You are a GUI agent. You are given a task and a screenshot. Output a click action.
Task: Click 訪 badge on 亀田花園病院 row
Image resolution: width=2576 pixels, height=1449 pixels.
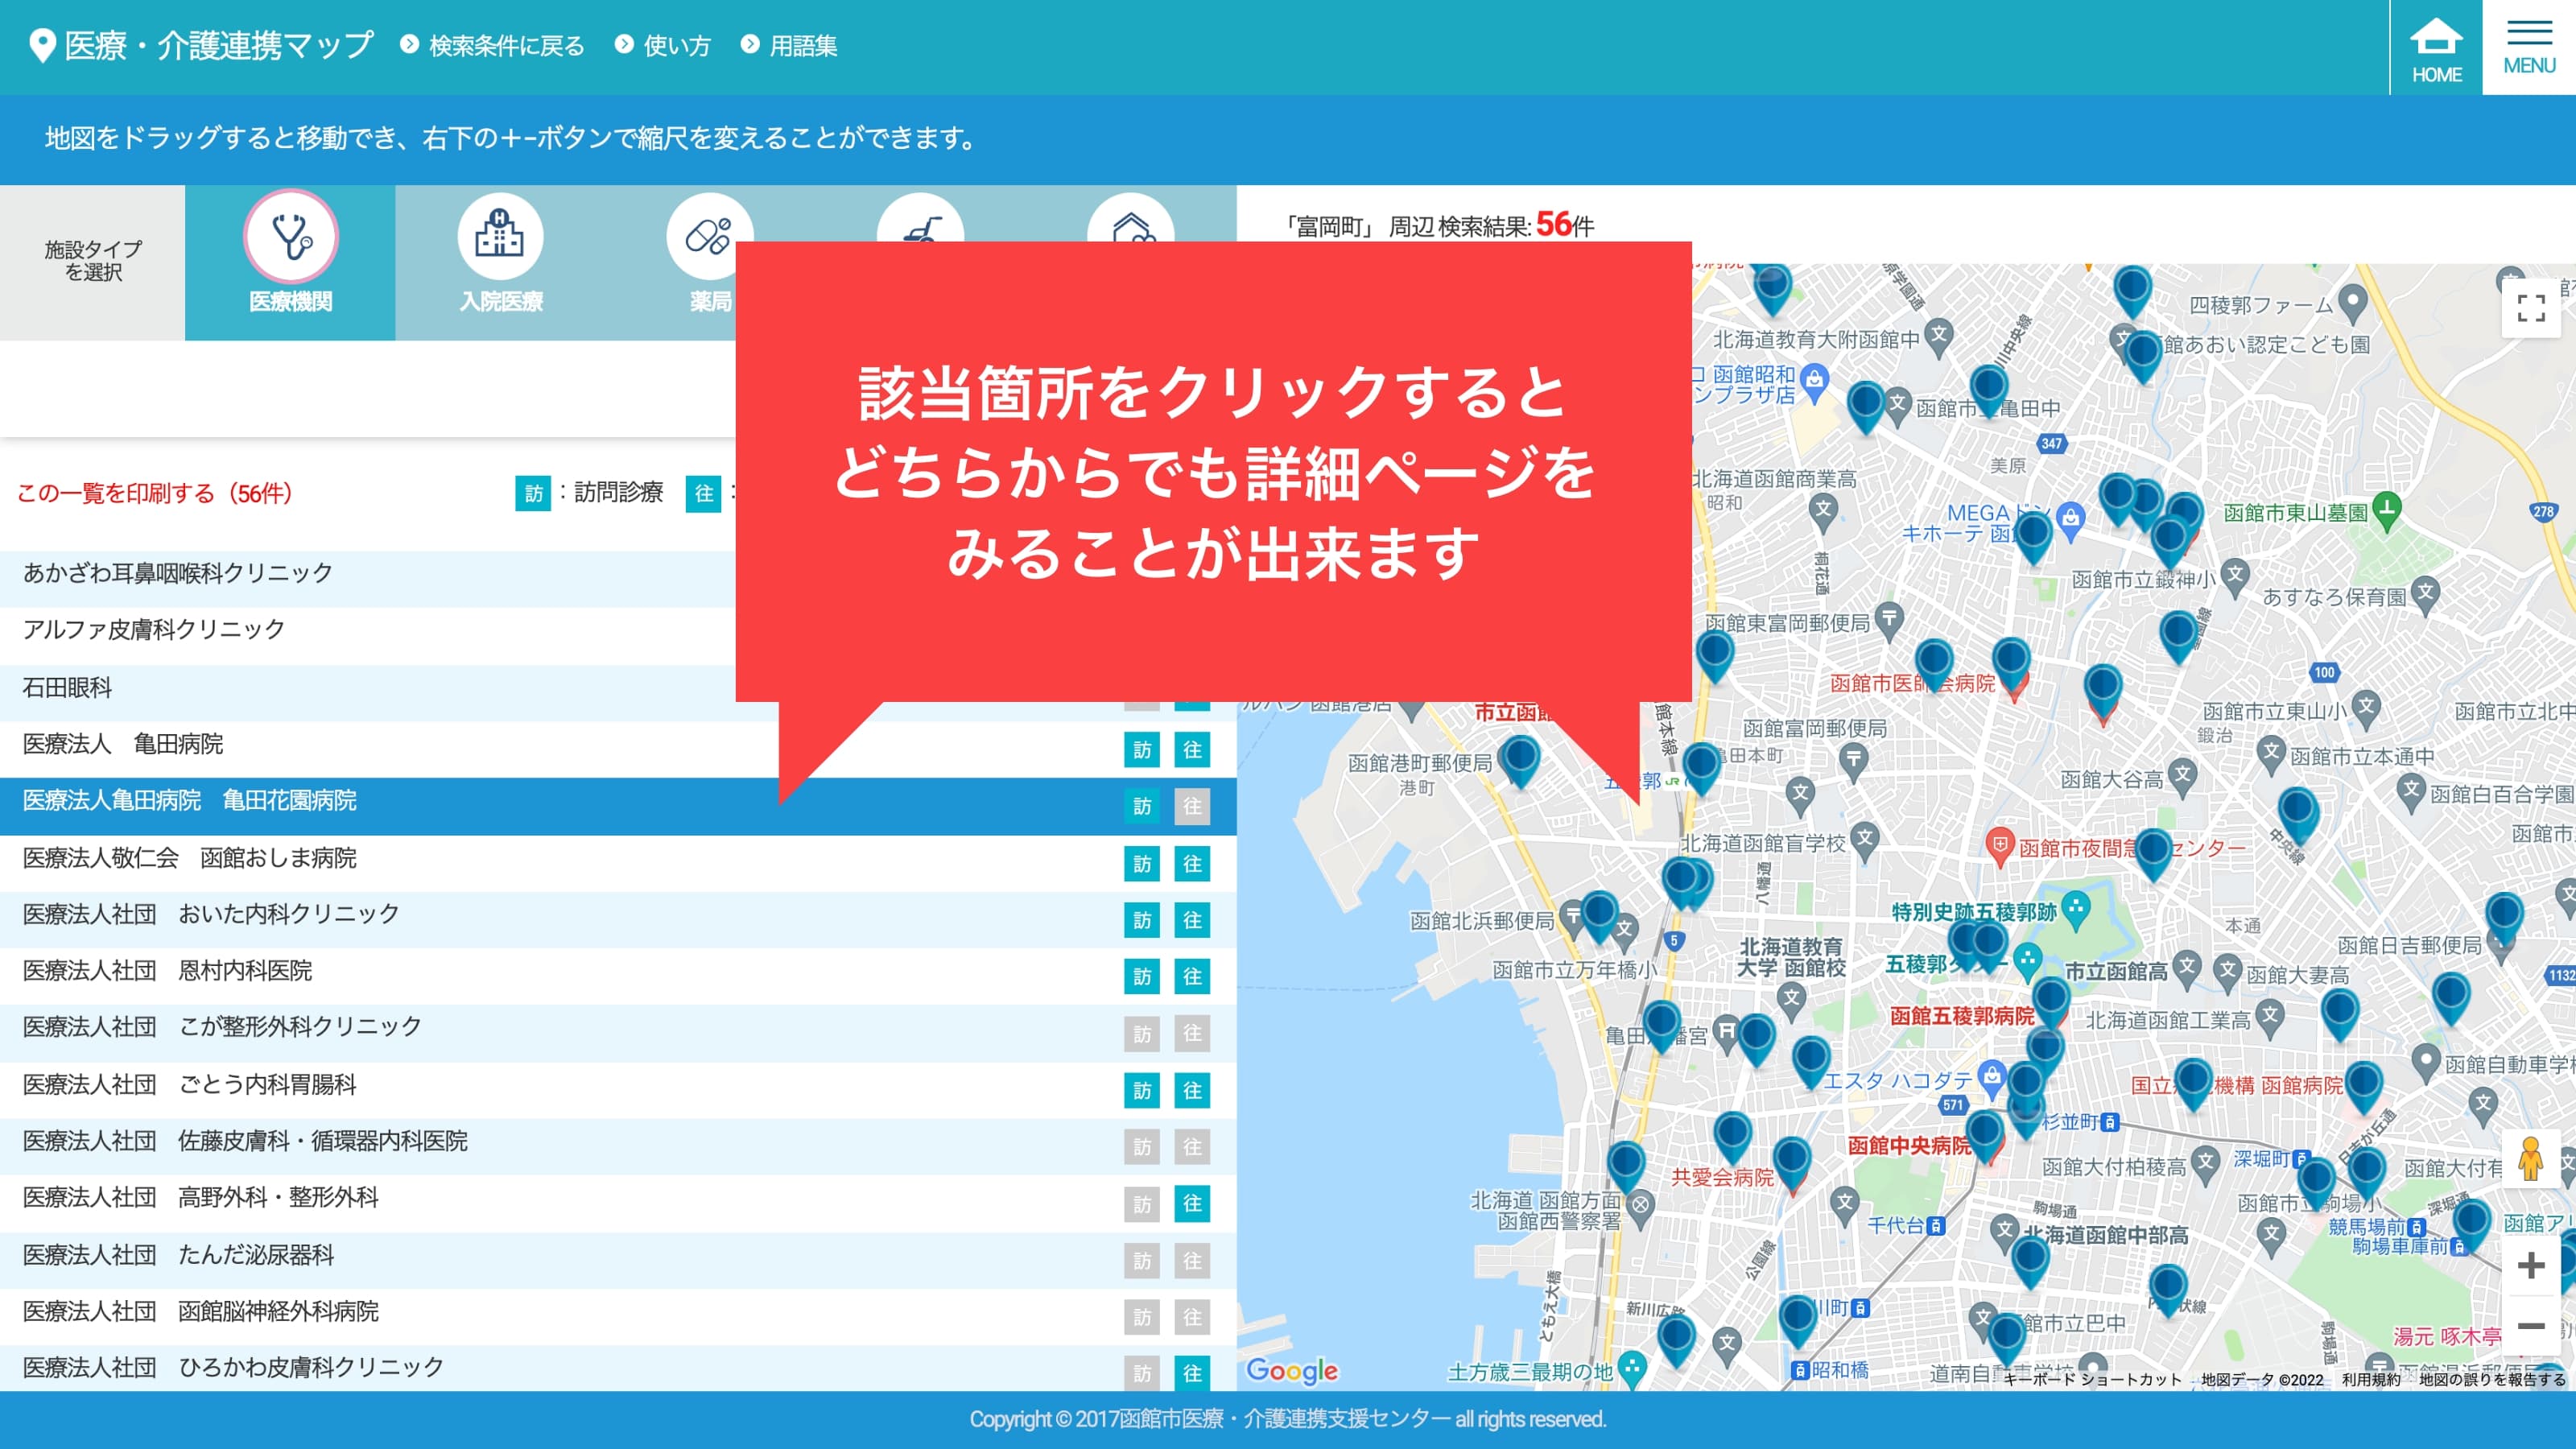click(x=1142, y=806)
